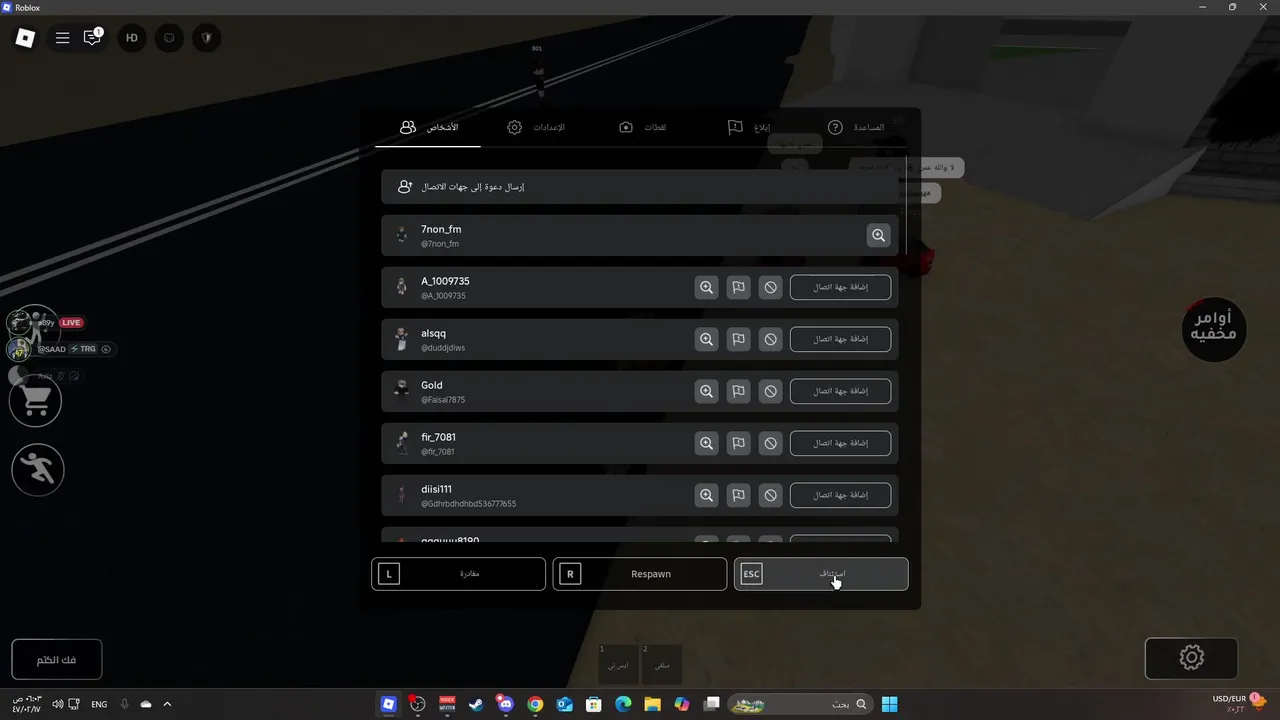Inspect Gold using the magnifier icon

[x=706, y=391]
